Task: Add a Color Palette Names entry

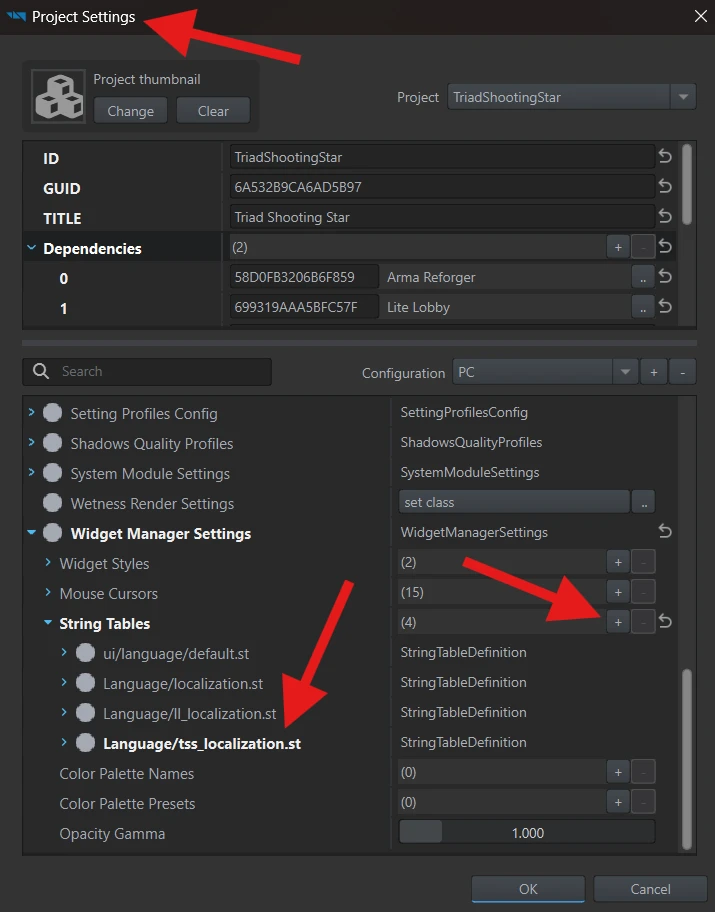Action: [x=618, y=772]
